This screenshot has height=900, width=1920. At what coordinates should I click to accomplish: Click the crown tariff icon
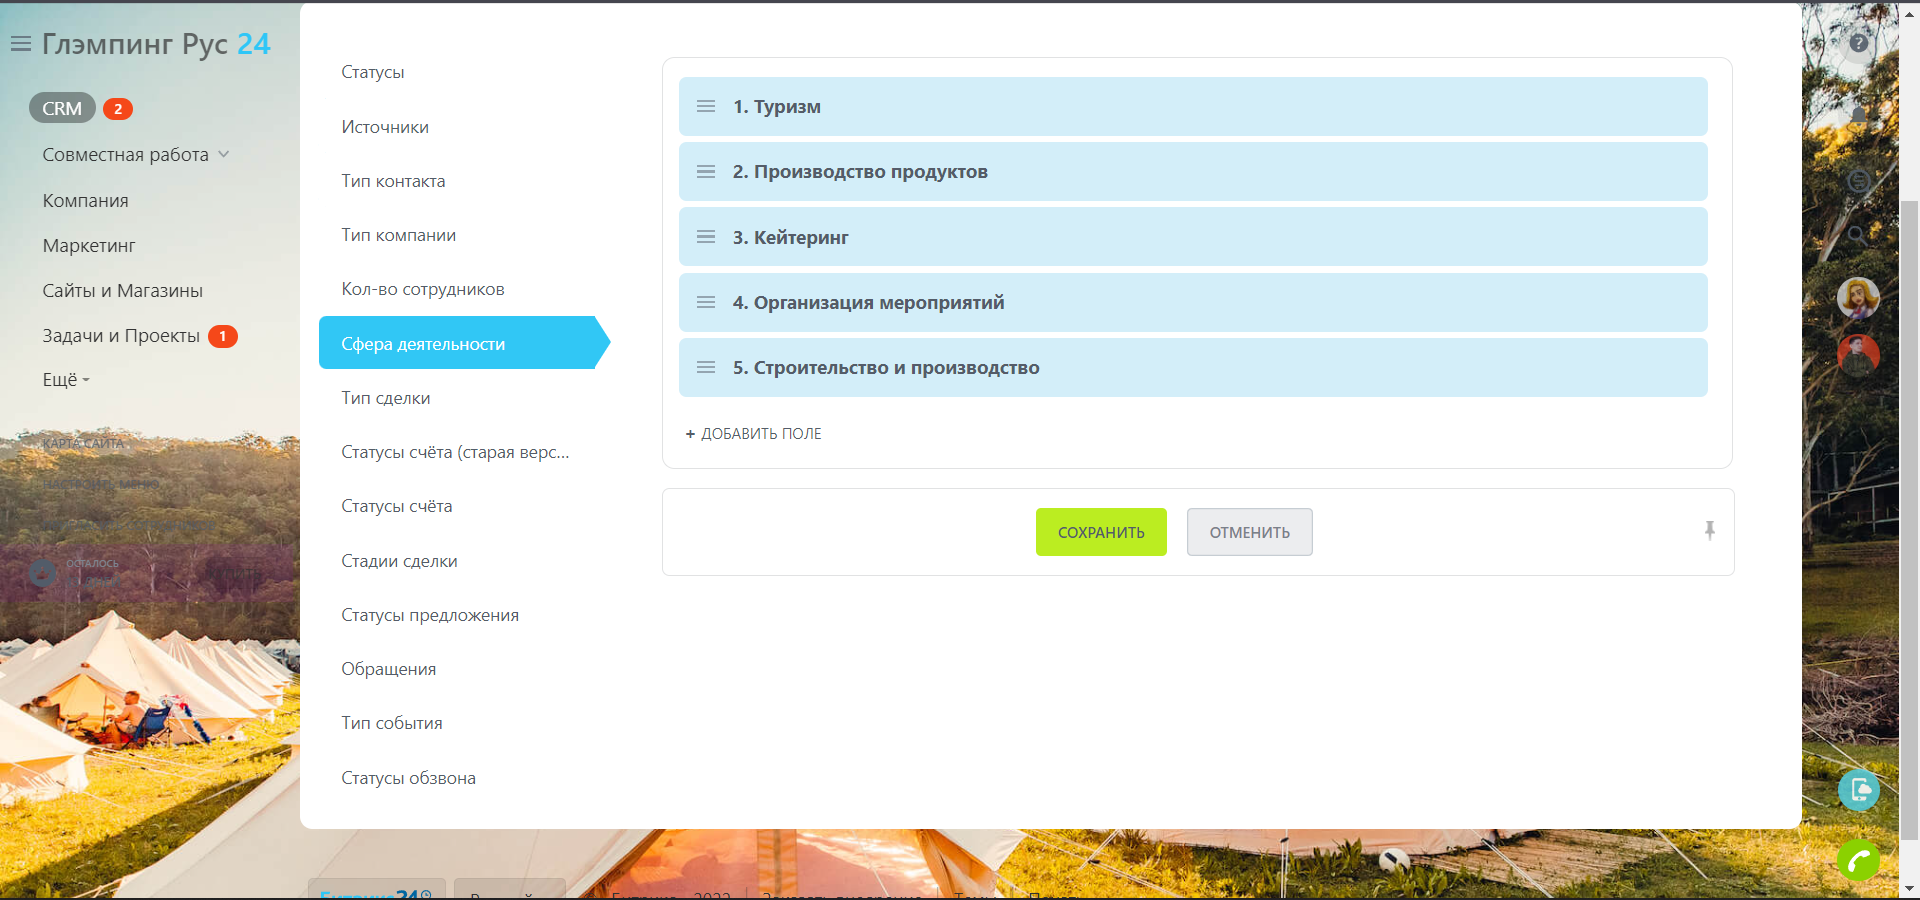(42, 574)
